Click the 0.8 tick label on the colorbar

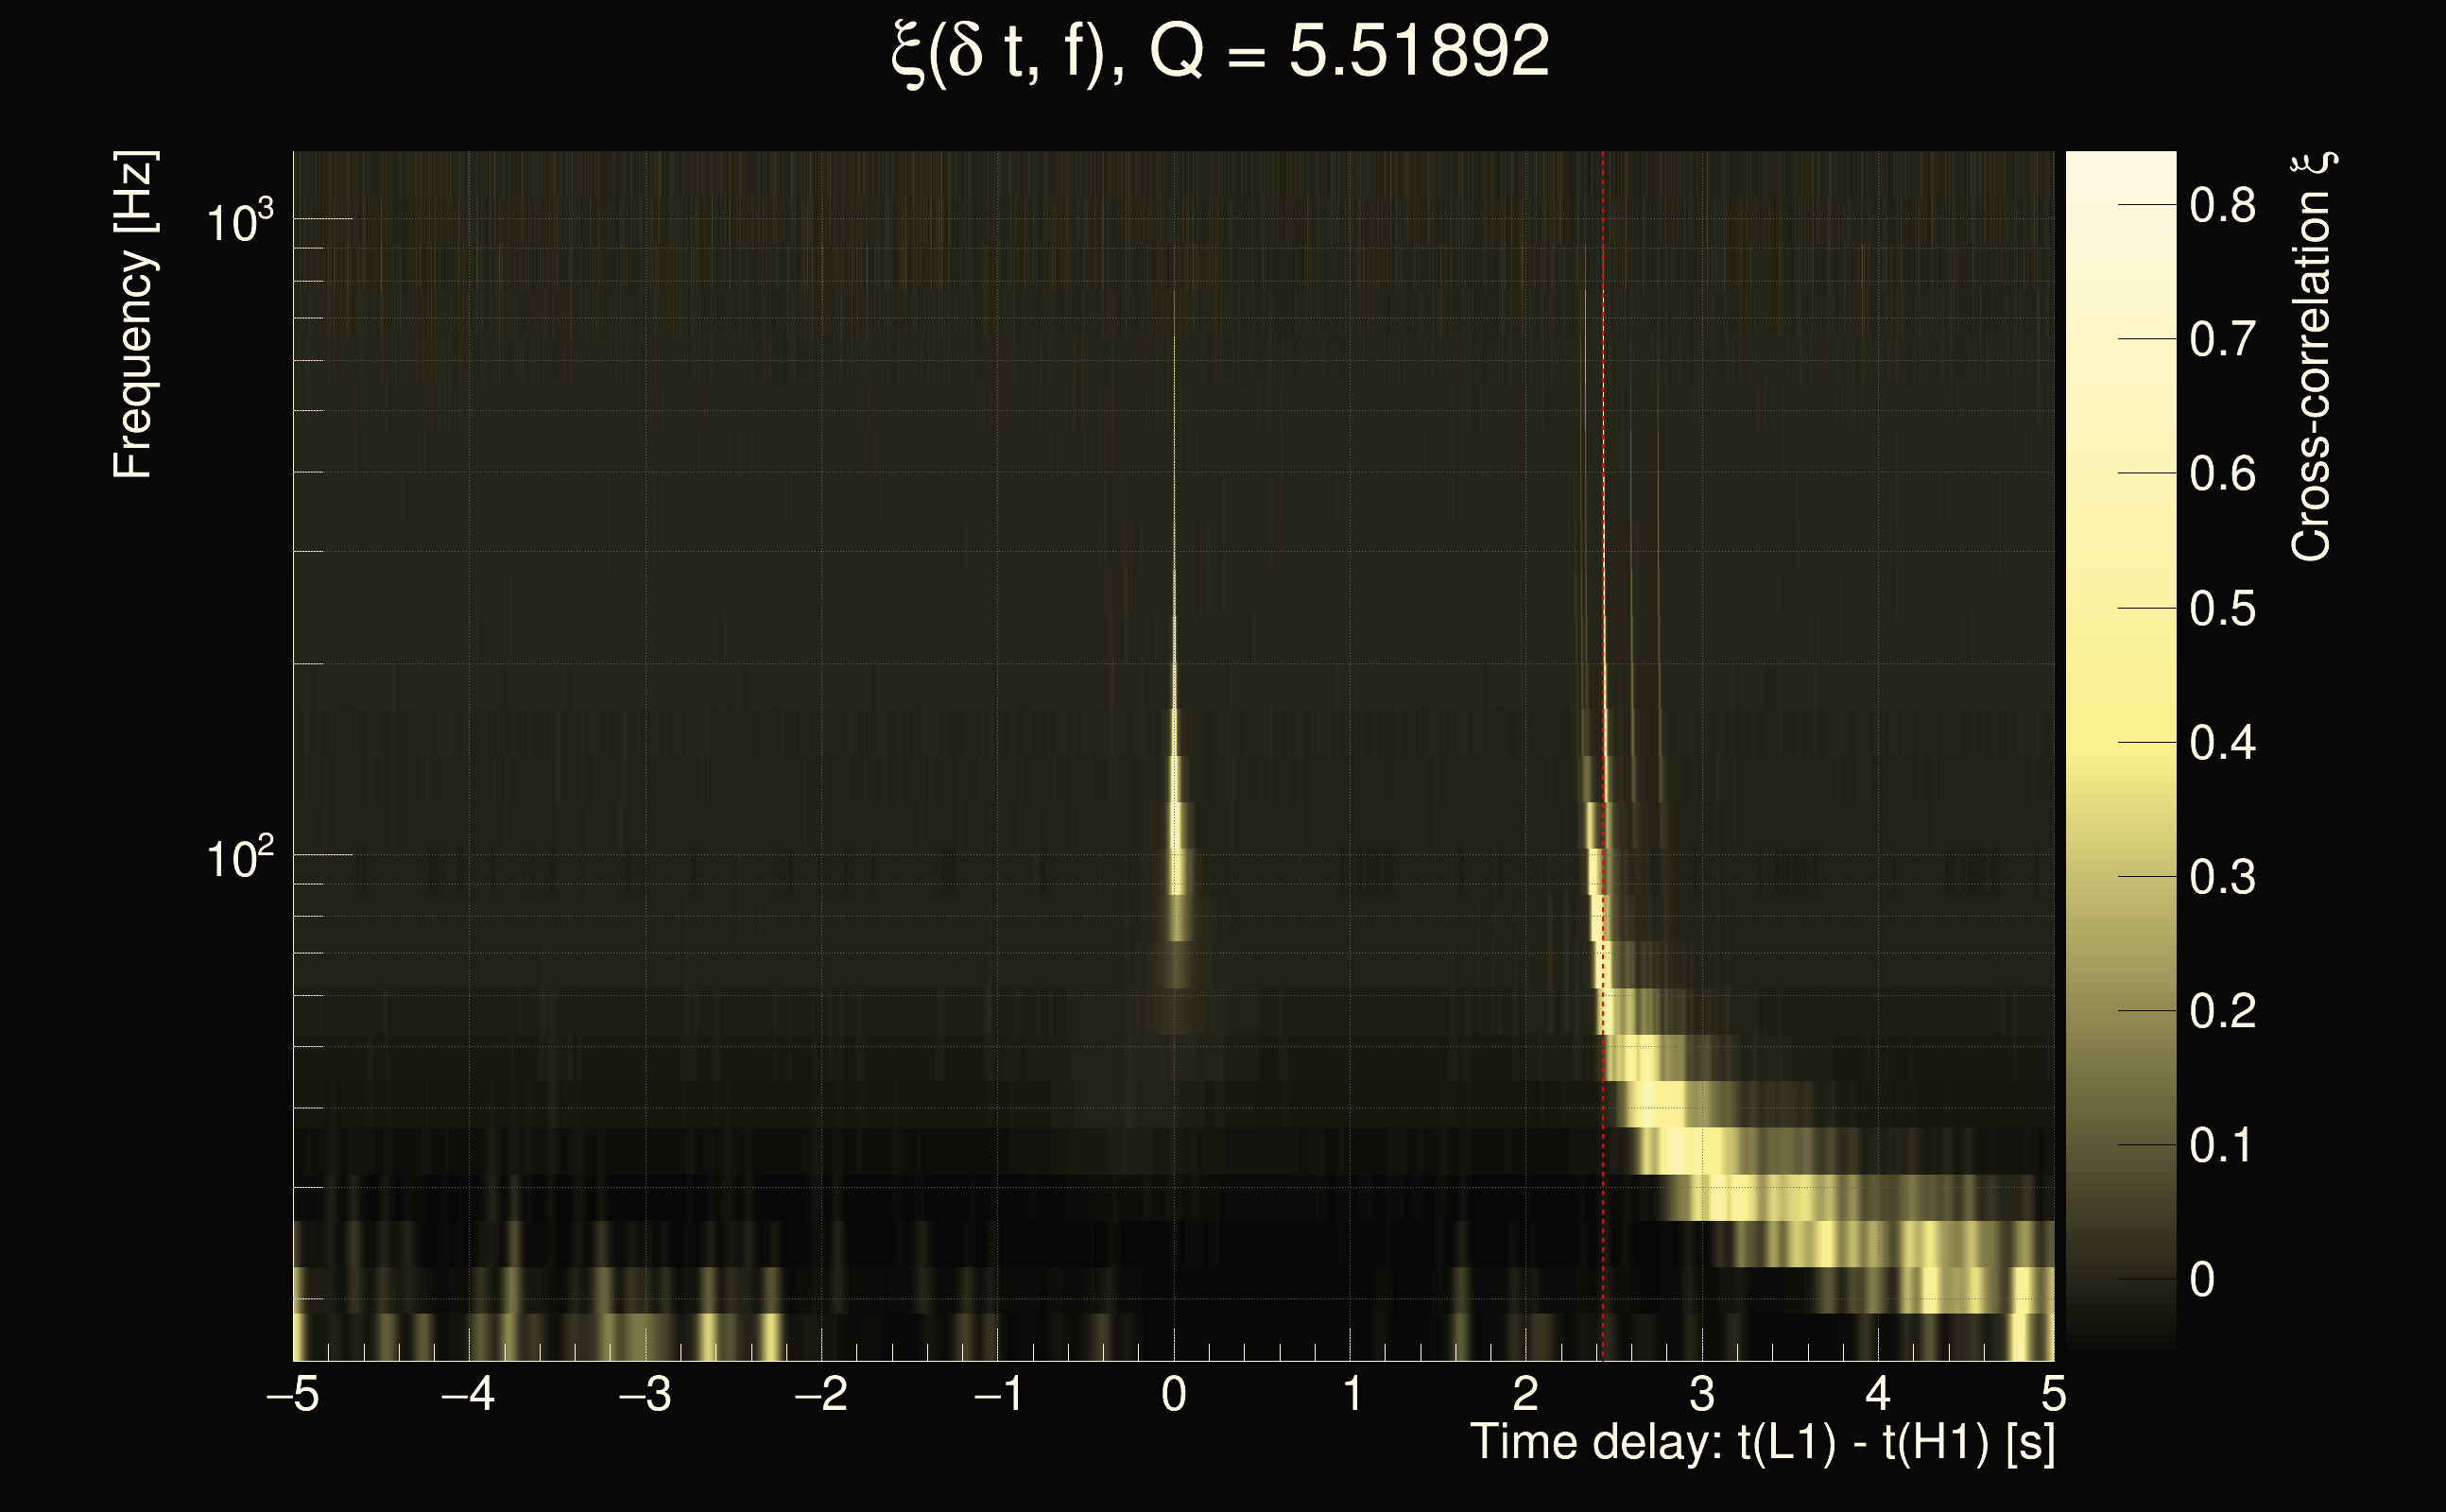coord(2222,206)
